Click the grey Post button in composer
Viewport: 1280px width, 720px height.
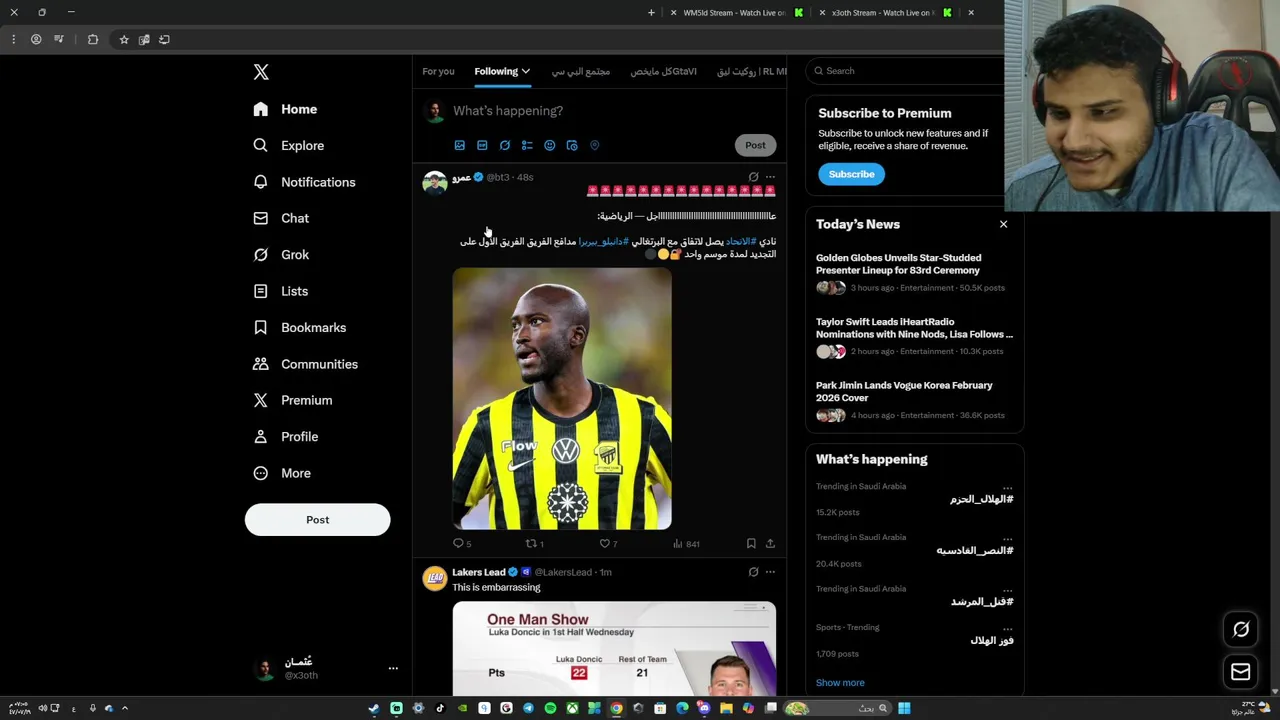click(x=755, y=145)
